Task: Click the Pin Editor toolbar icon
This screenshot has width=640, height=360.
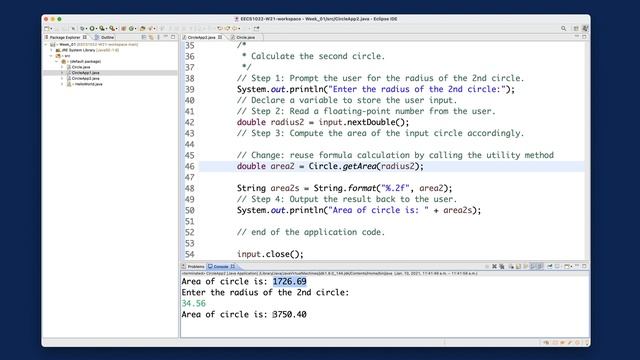Action: click(256, 29)
